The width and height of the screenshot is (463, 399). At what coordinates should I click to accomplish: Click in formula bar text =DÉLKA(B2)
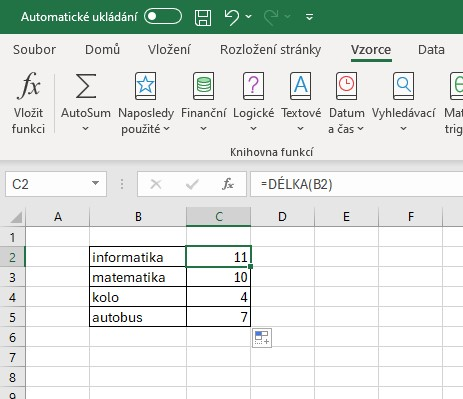(x=297, y=184)
